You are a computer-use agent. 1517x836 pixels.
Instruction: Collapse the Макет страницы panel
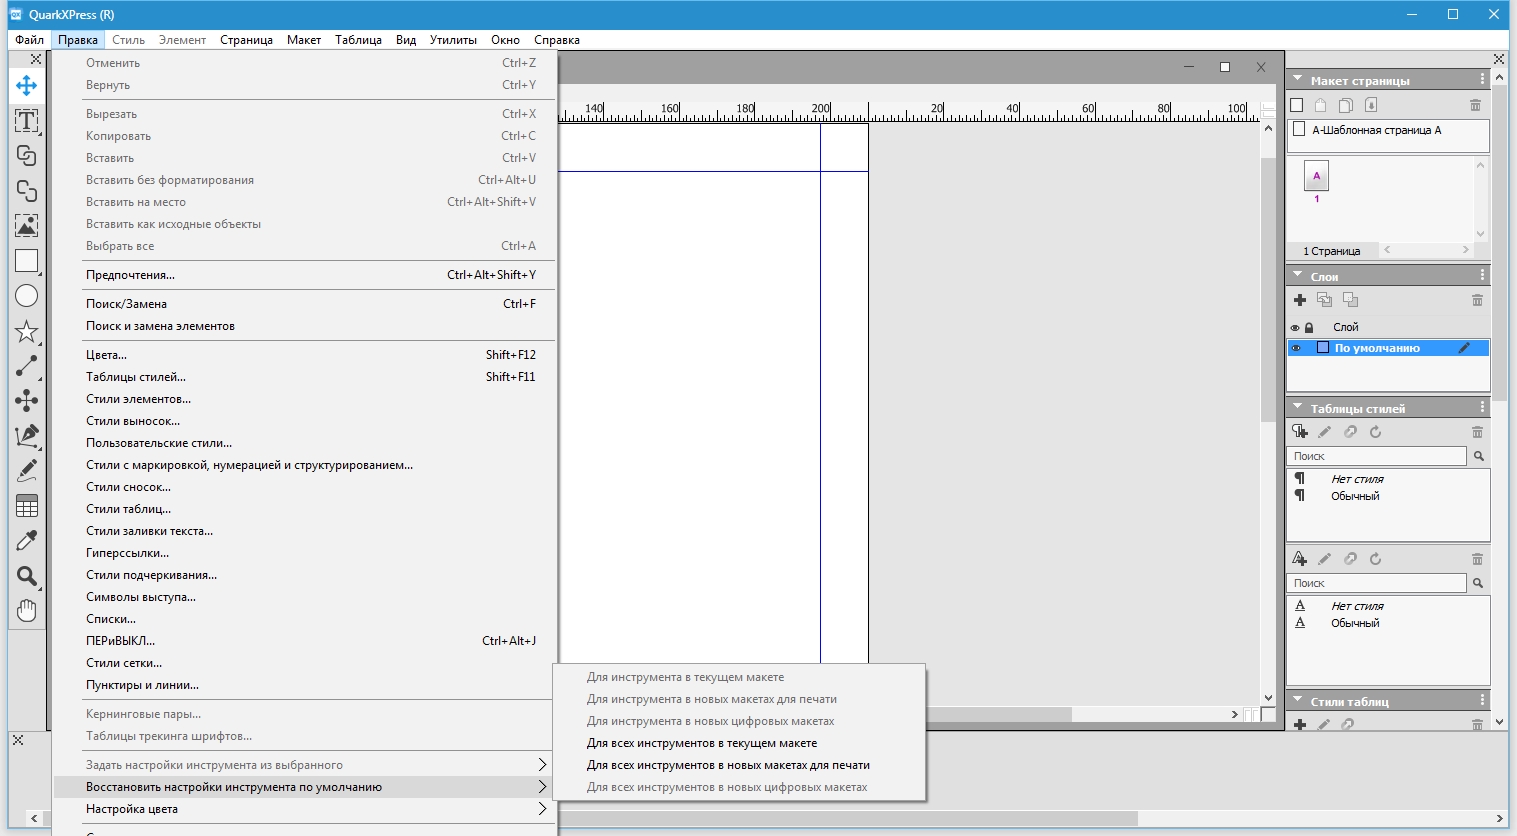click(1298, 79)
